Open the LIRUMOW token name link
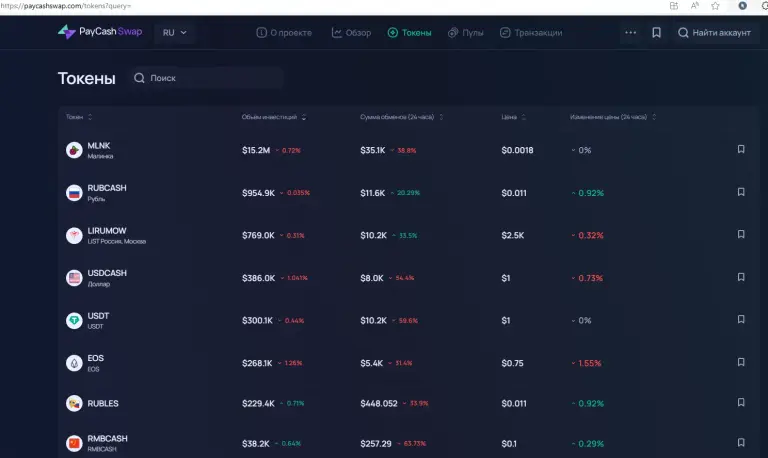 [107, 231]
